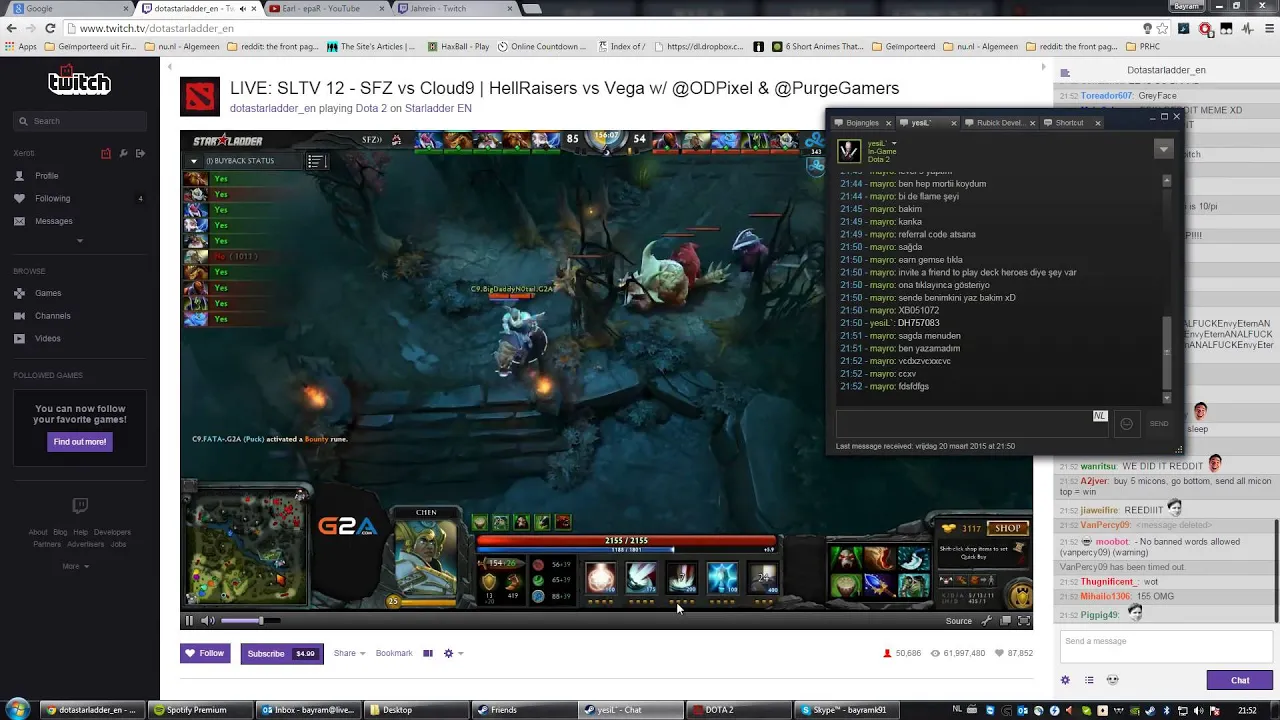1280x720 pixels.
Task: Click the layout icon next to Bookmark
Action: coord(428,653)
